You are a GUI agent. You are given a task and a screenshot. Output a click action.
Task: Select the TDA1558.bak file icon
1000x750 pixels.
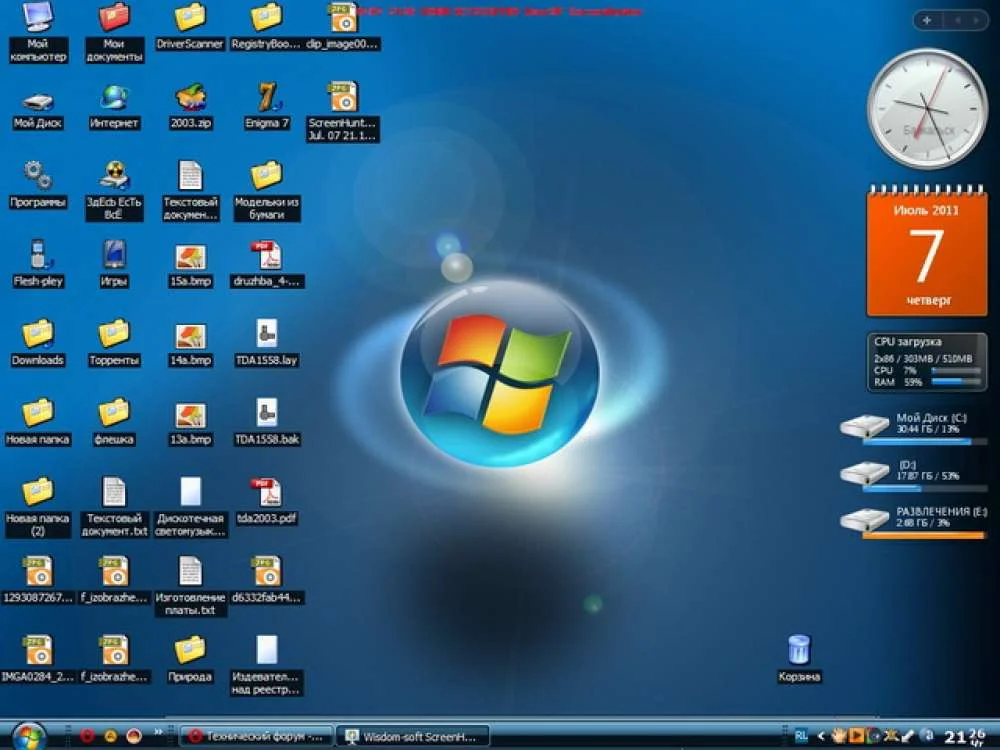coord(267,422)
